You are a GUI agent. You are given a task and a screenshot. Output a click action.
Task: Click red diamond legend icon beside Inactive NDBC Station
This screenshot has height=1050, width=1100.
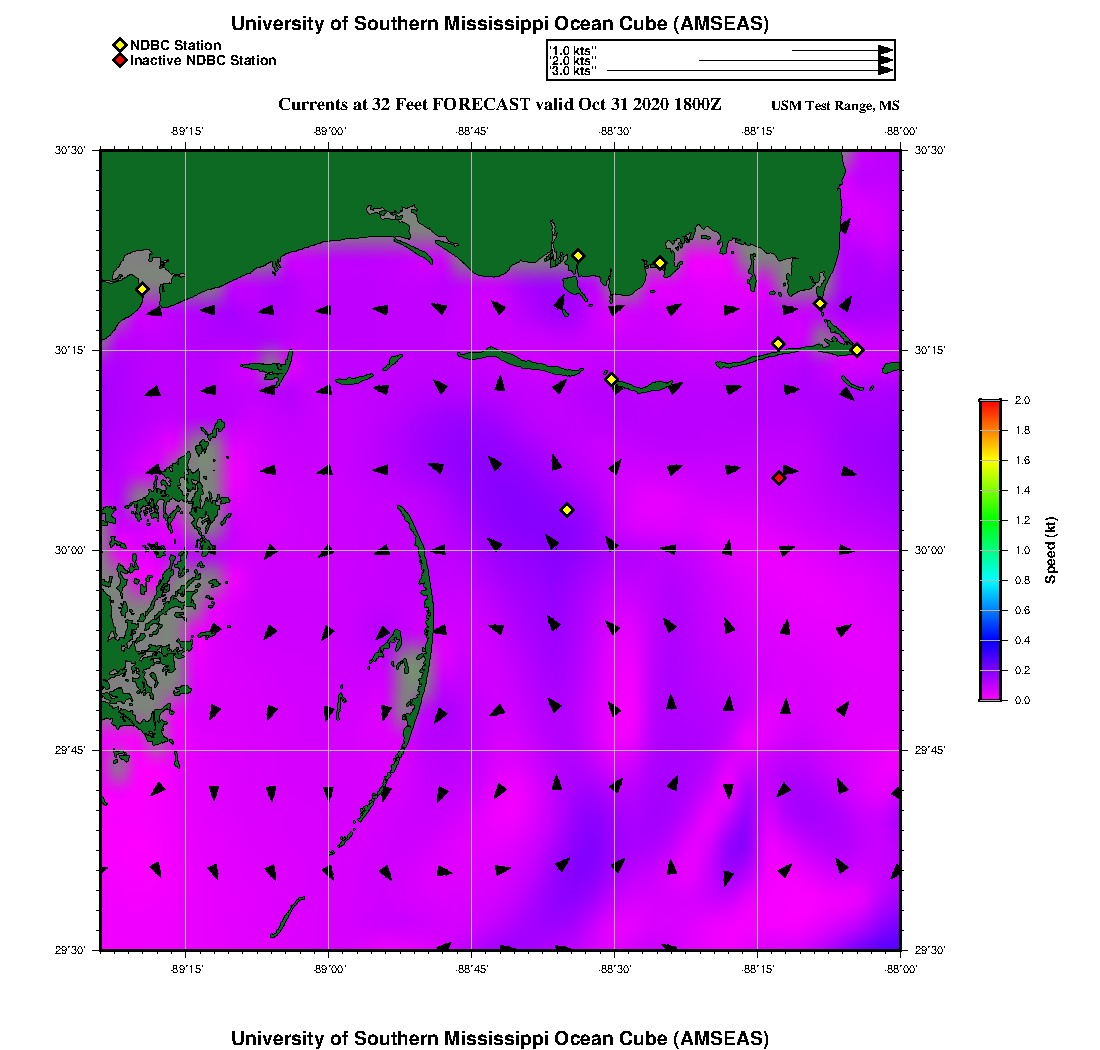pos(119,61)
